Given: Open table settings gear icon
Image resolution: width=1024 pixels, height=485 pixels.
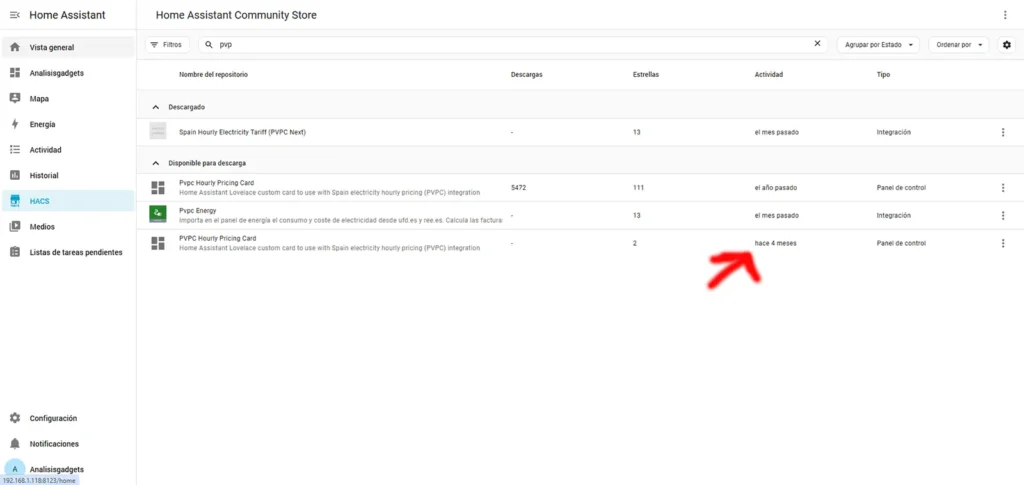Looking at the screenshot, I should (1006, 44).
